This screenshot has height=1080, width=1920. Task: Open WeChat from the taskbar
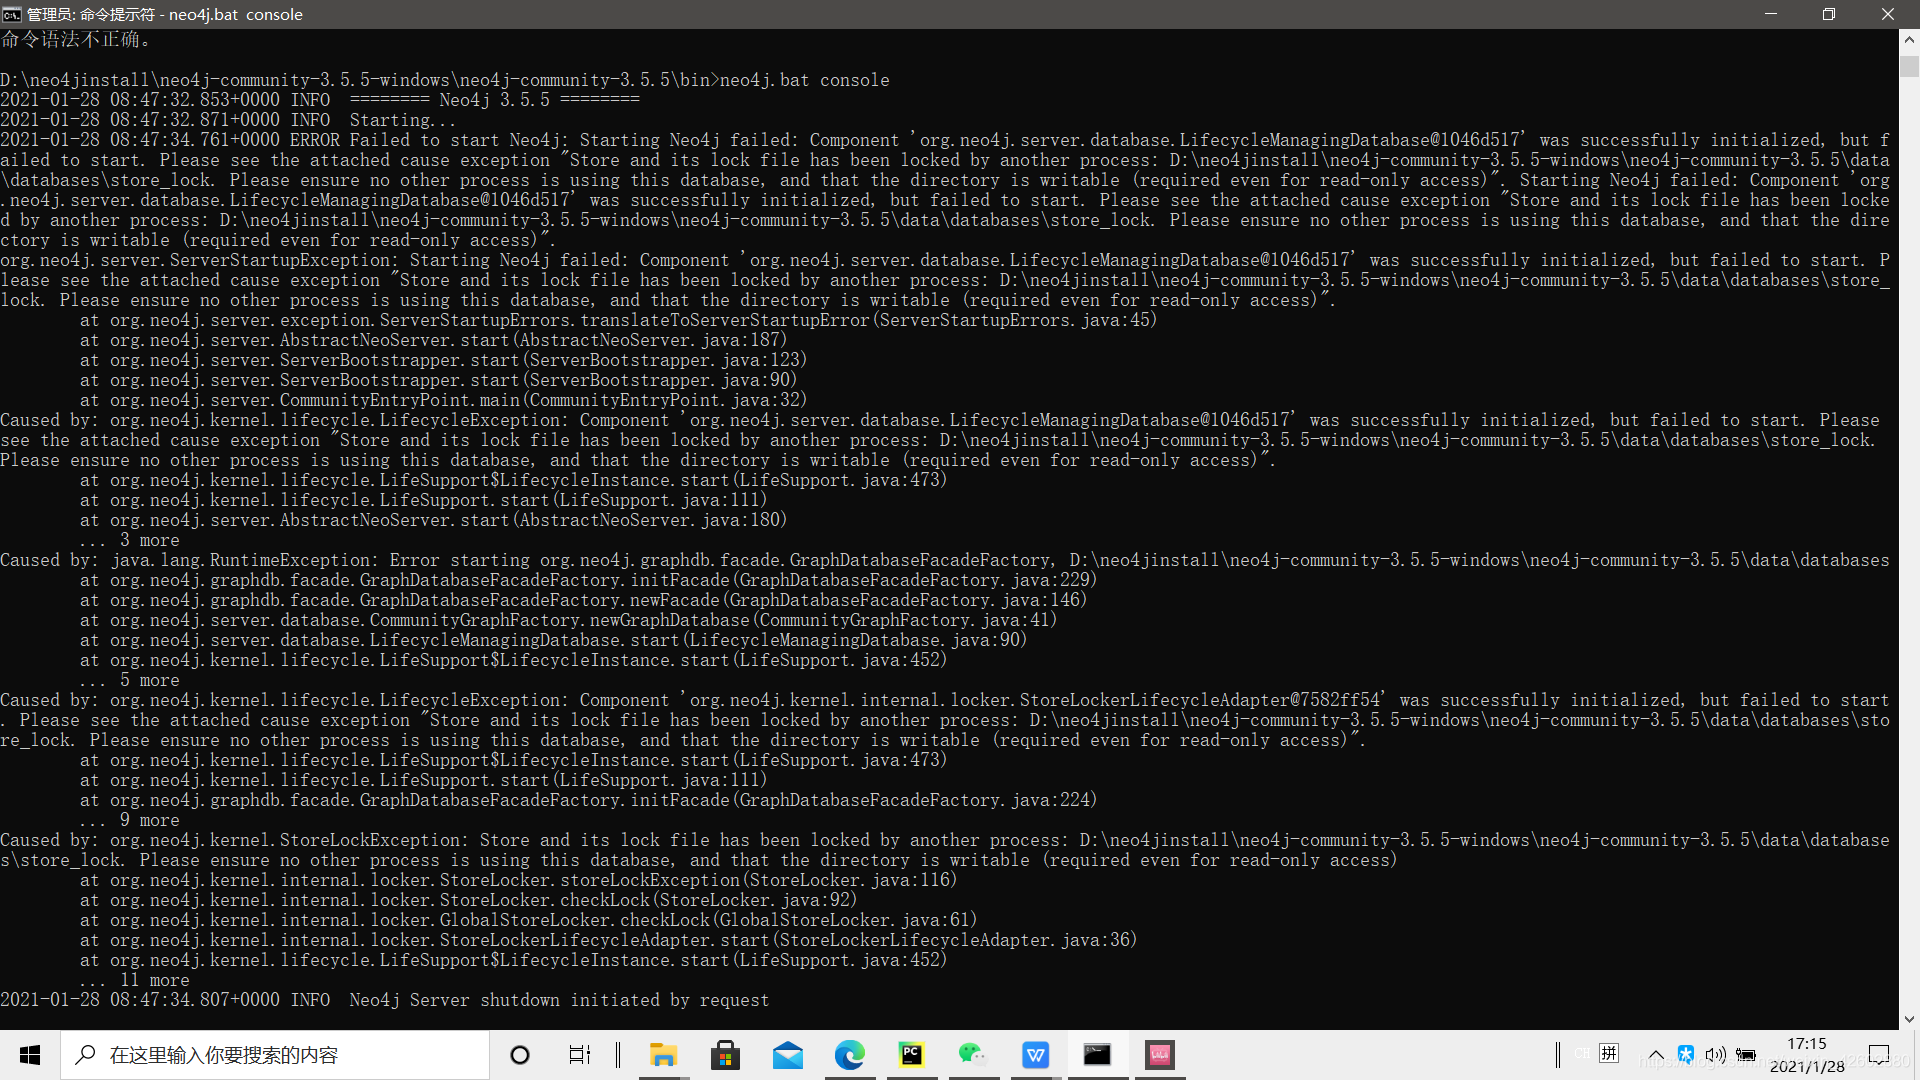click(972, 1055)
